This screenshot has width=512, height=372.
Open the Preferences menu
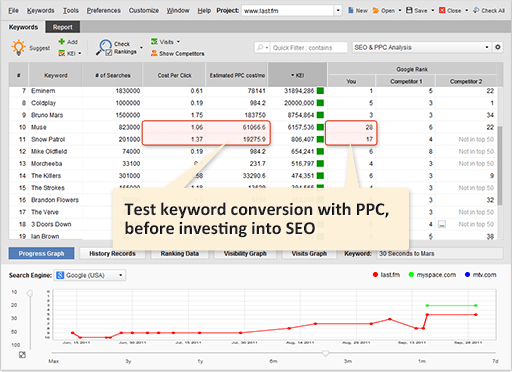104,11
